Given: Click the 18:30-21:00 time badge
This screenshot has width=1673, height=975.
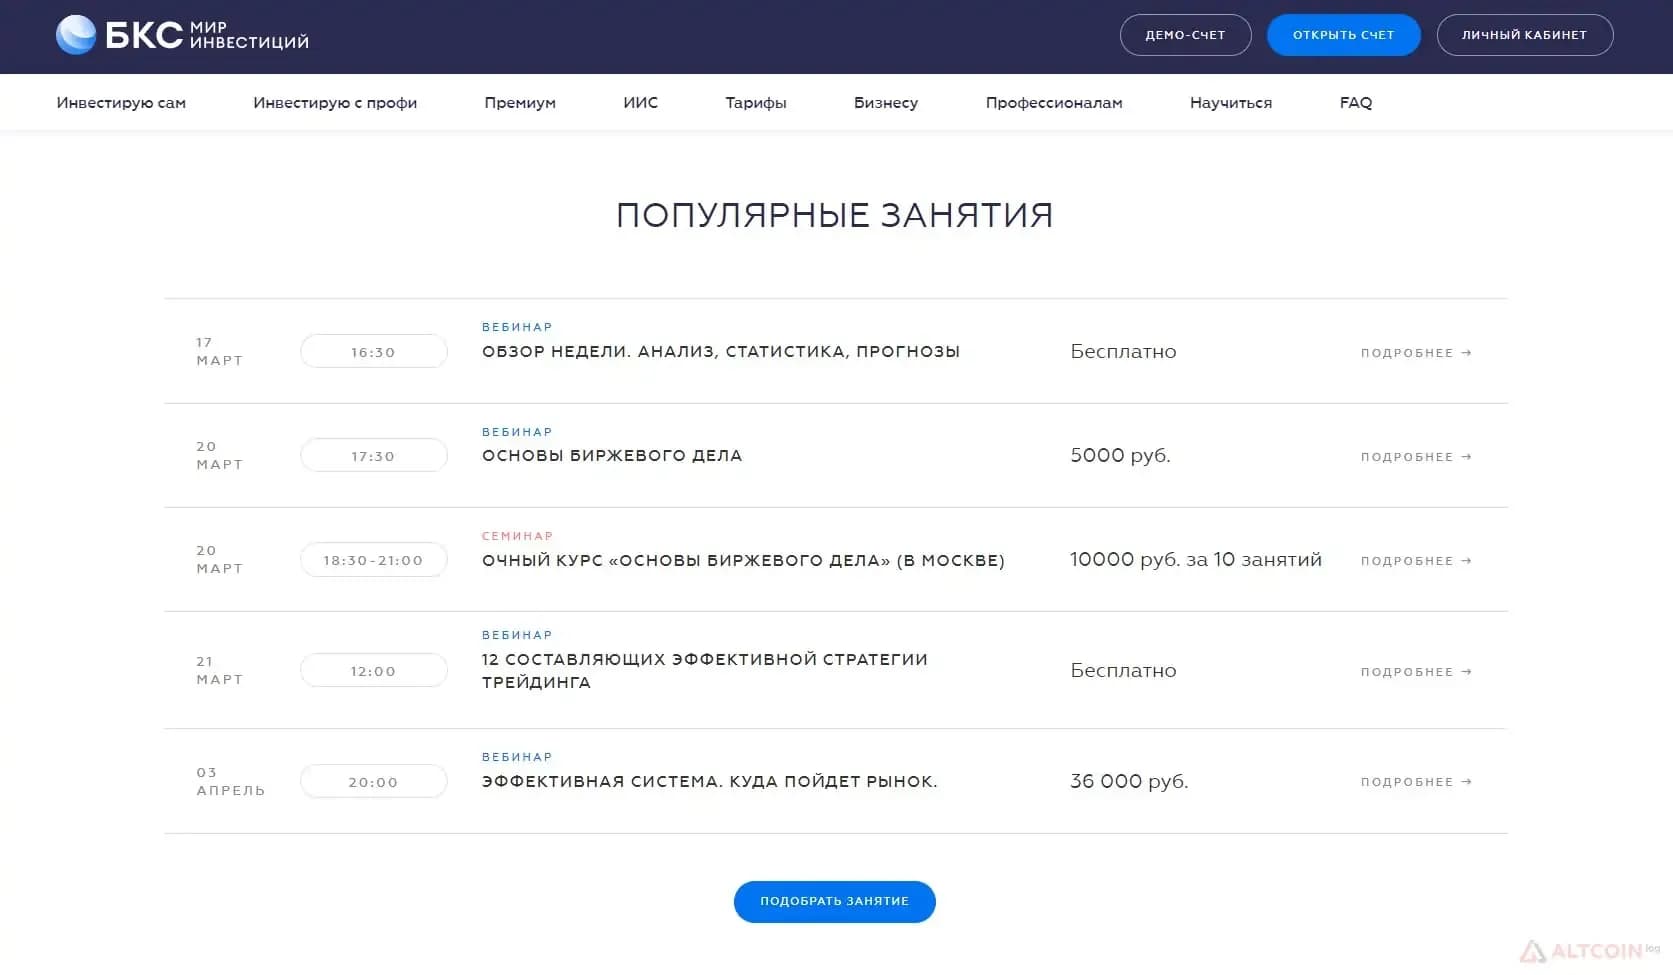Looking at the screenshot, I should click(x=373, y=560).
